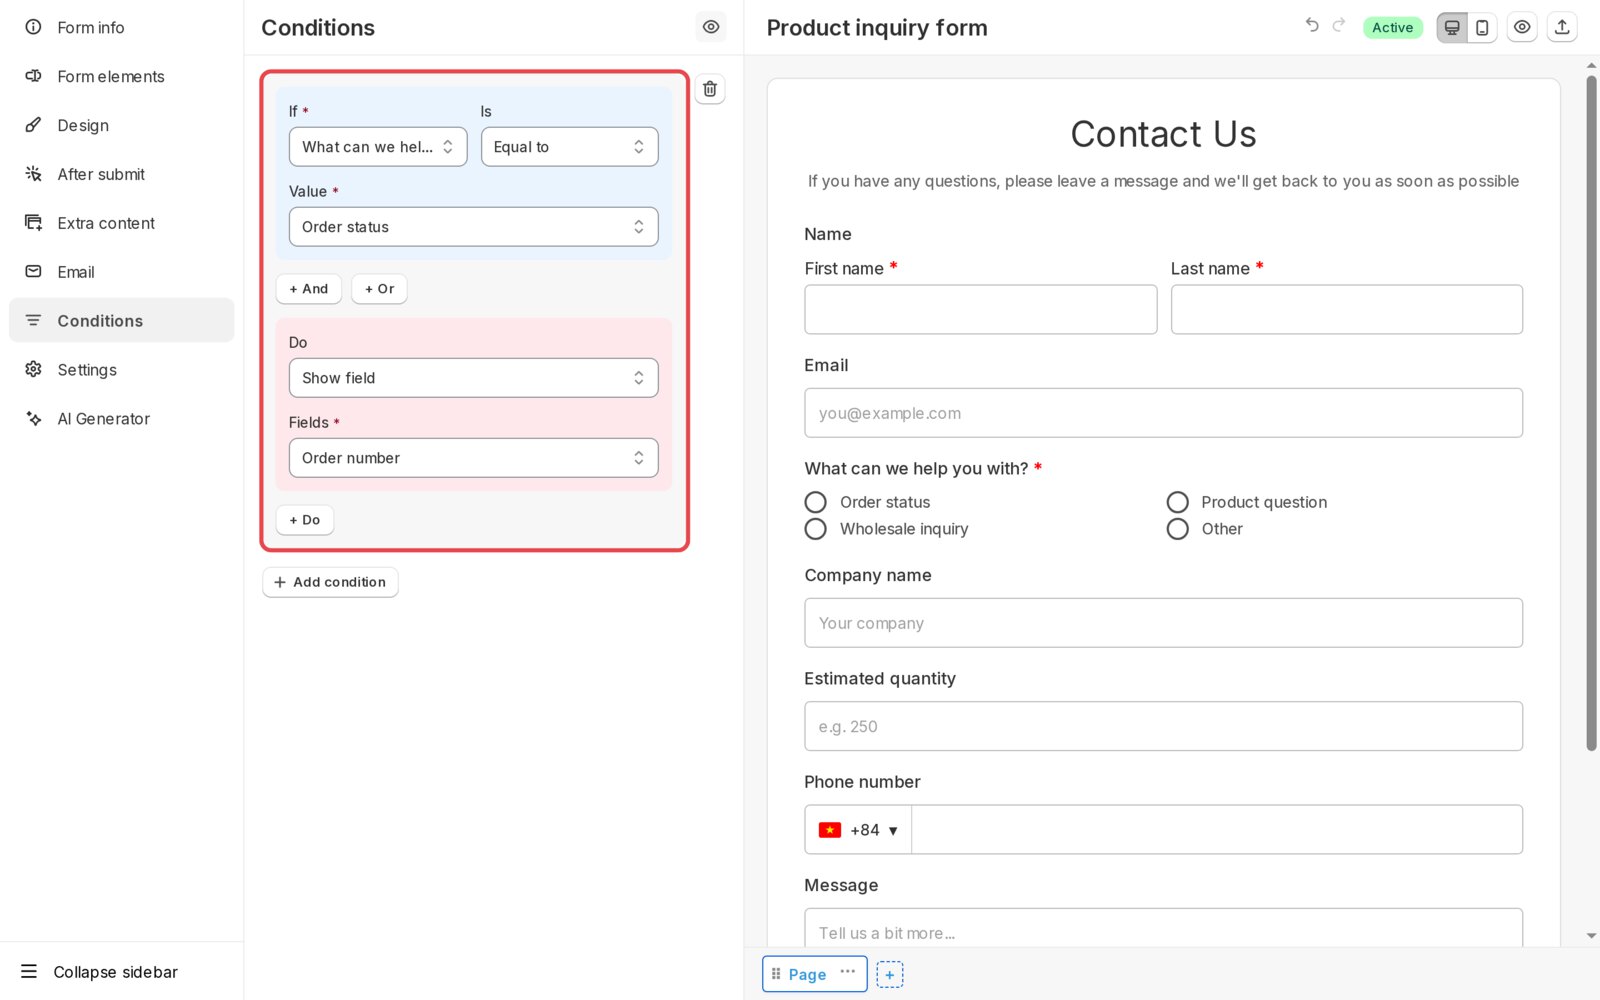Image resolution: width=1600 pixels, height=1000 pixels.
Task: Click the form preview vertical scrollbar
Action: (1591, 413)
